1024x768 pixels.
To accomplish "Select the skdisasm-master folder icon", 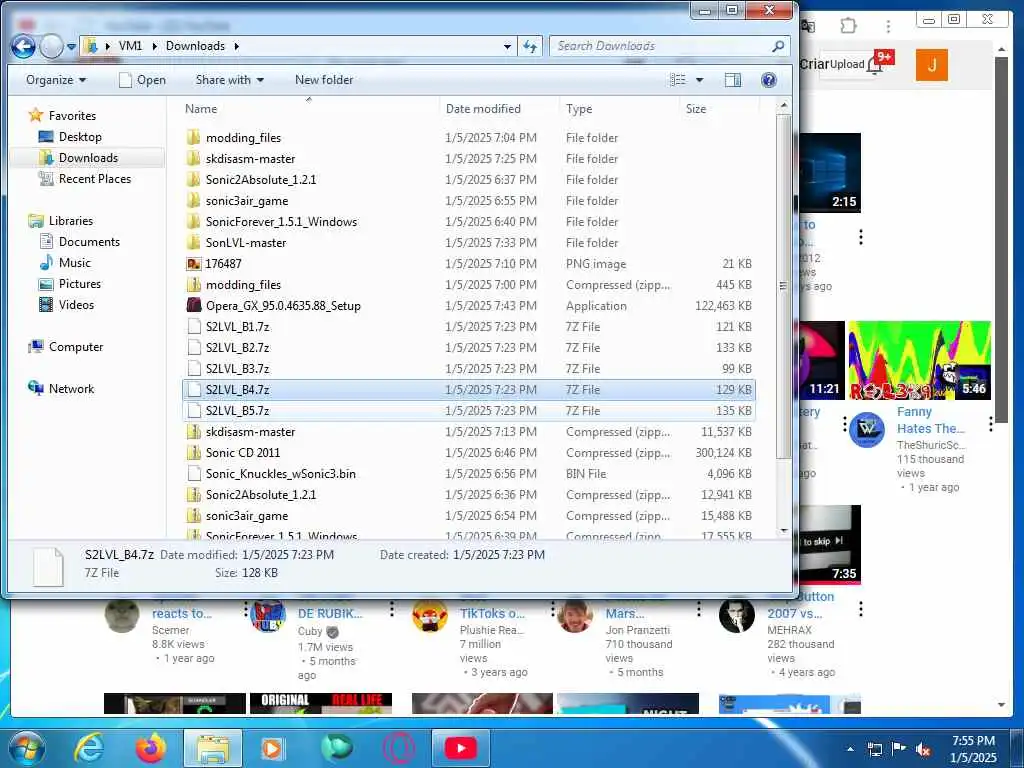I will pyautogui.click(x=193, y=159).
